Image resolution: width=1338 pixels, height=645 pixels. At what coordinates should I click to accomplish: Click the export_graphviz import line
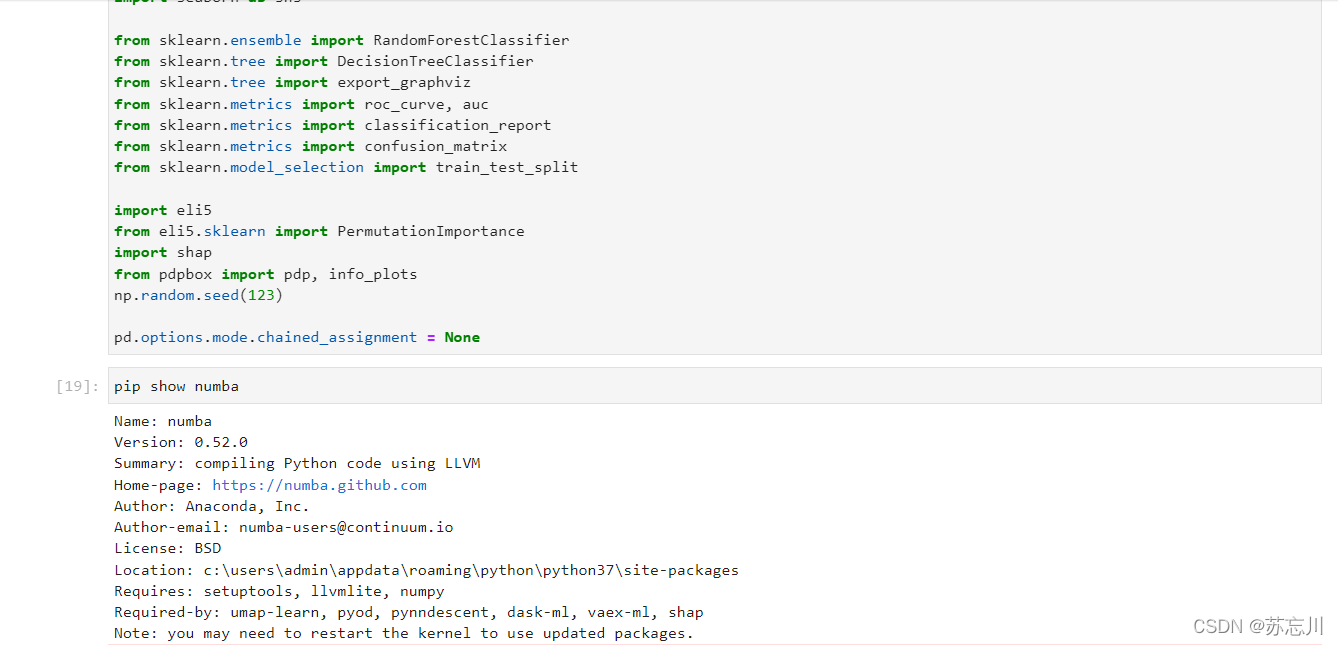coord(292,83)
